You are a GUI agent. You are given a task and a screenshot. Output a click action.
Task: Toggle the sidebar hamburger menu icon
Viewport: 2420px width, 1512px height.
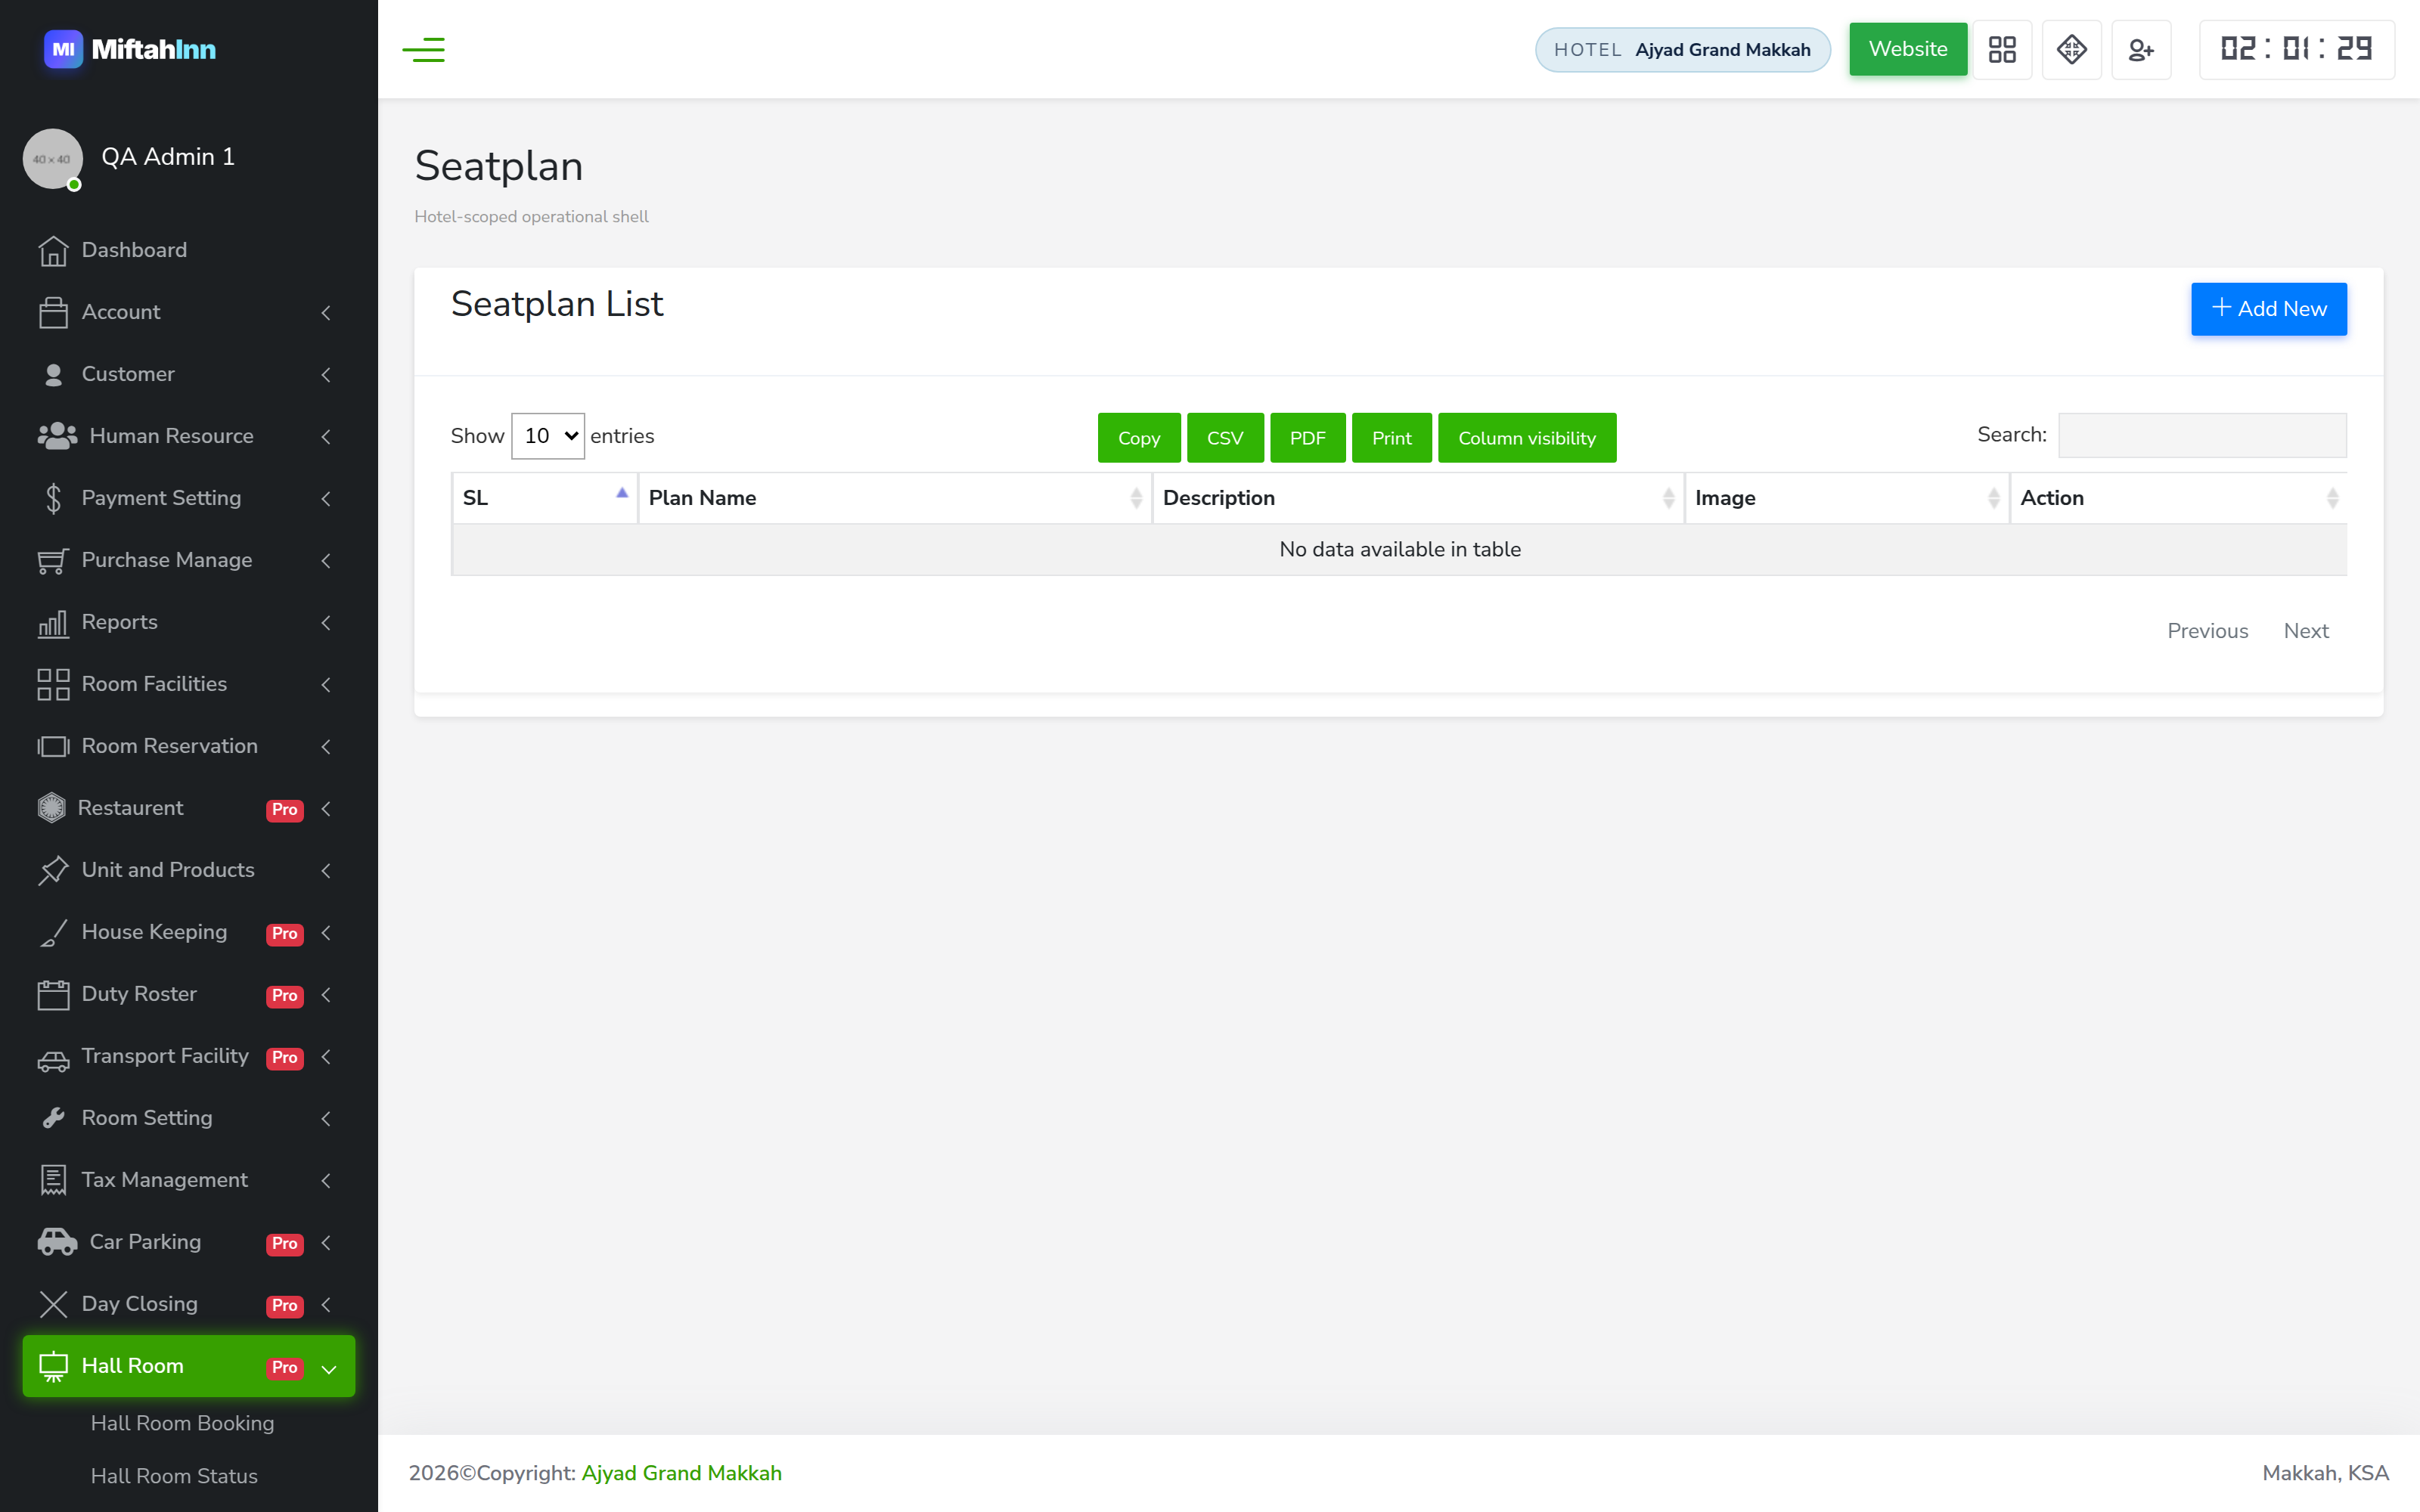(x=423, y=49)
